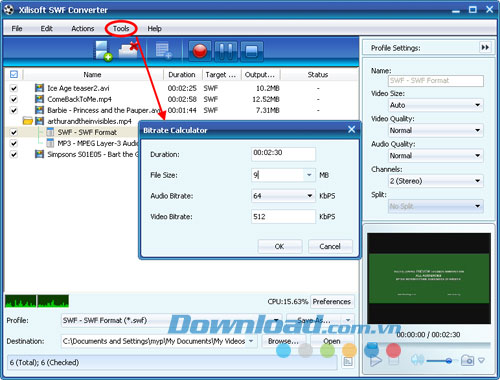This screenshot has height=380, width=500.
Task: Uncheck the Ice Age teaser2.avi checkbox
Action: pos(14,88)
